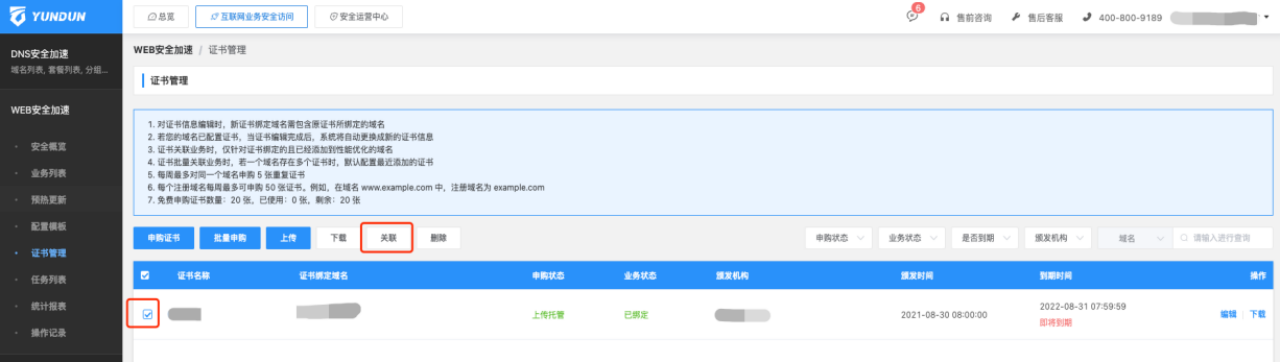
Task: Click 证书名称 column header
Action: tap(195, 275)
